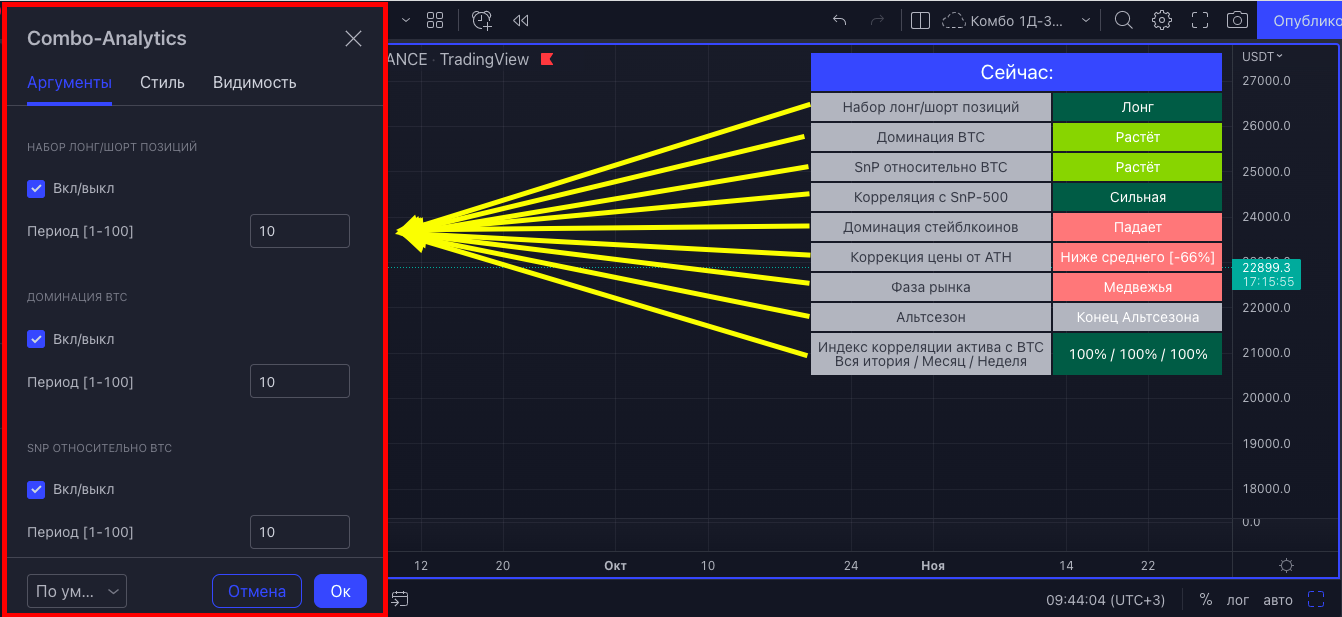1342x617 pixels.
Task: Click the maximize chart icon at bottom right
Action: point(1316,600)
